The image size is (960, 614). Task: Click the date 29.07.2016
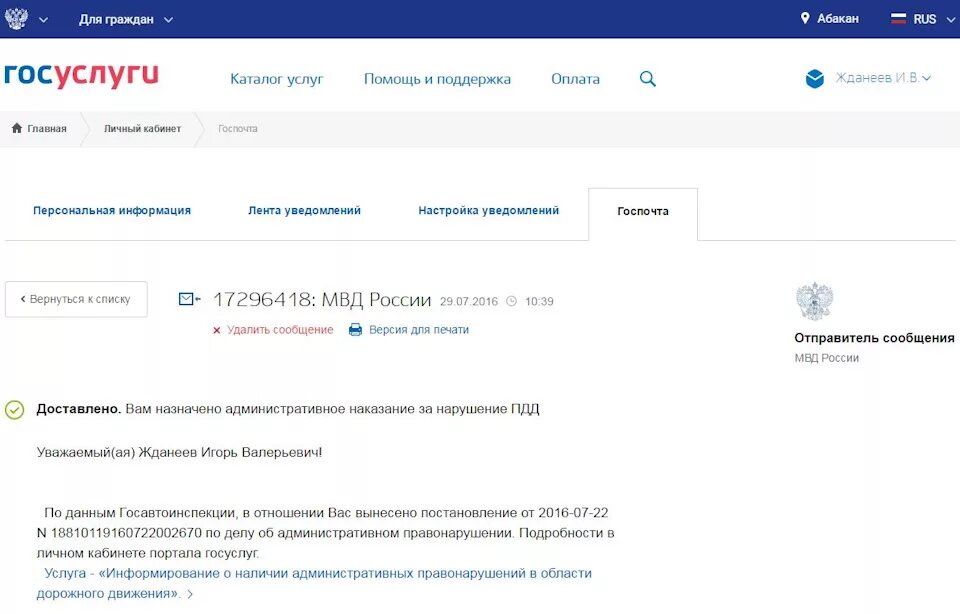(x=469, y=301)
